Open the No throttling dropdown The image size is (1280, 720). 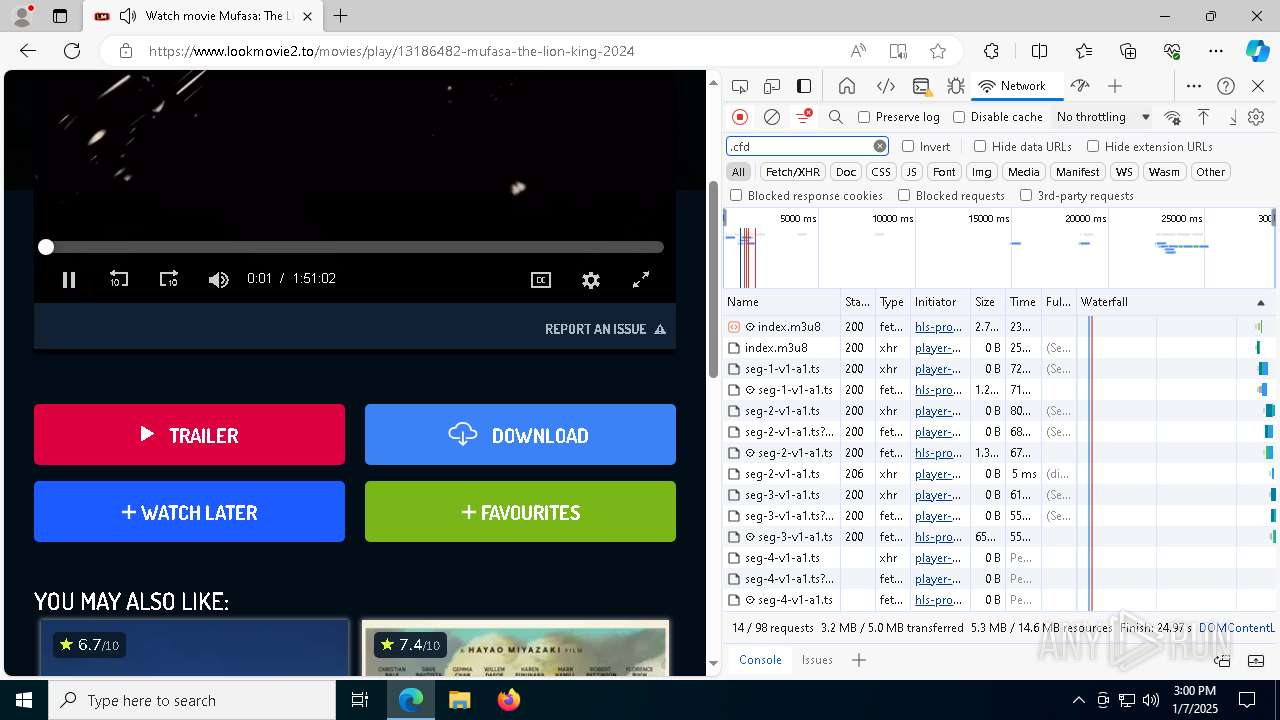point(1103,117)
